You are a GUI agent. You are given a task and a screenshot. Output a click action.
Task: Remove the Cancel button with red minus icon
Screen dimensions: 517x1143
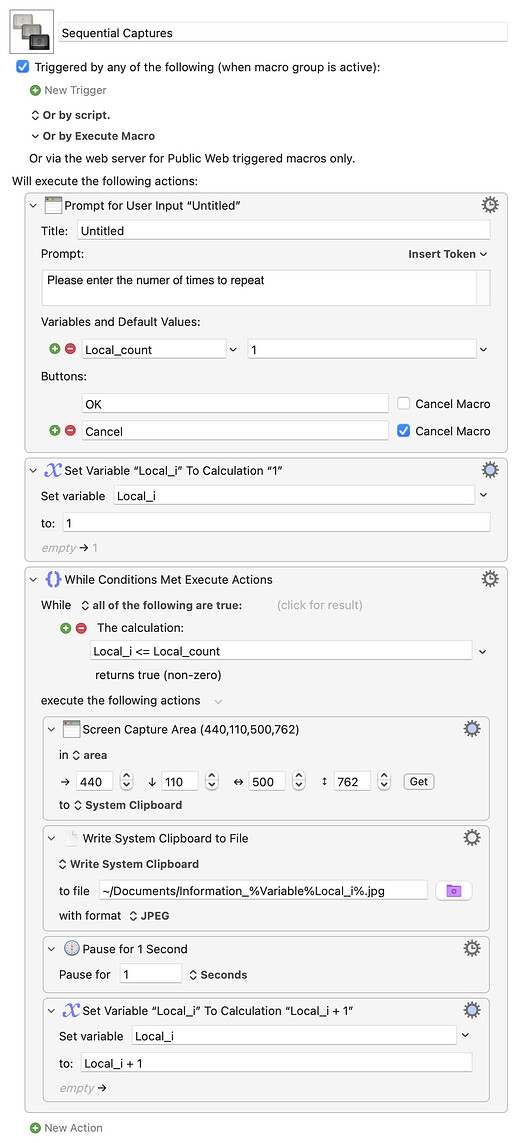(x=71, y=431)
